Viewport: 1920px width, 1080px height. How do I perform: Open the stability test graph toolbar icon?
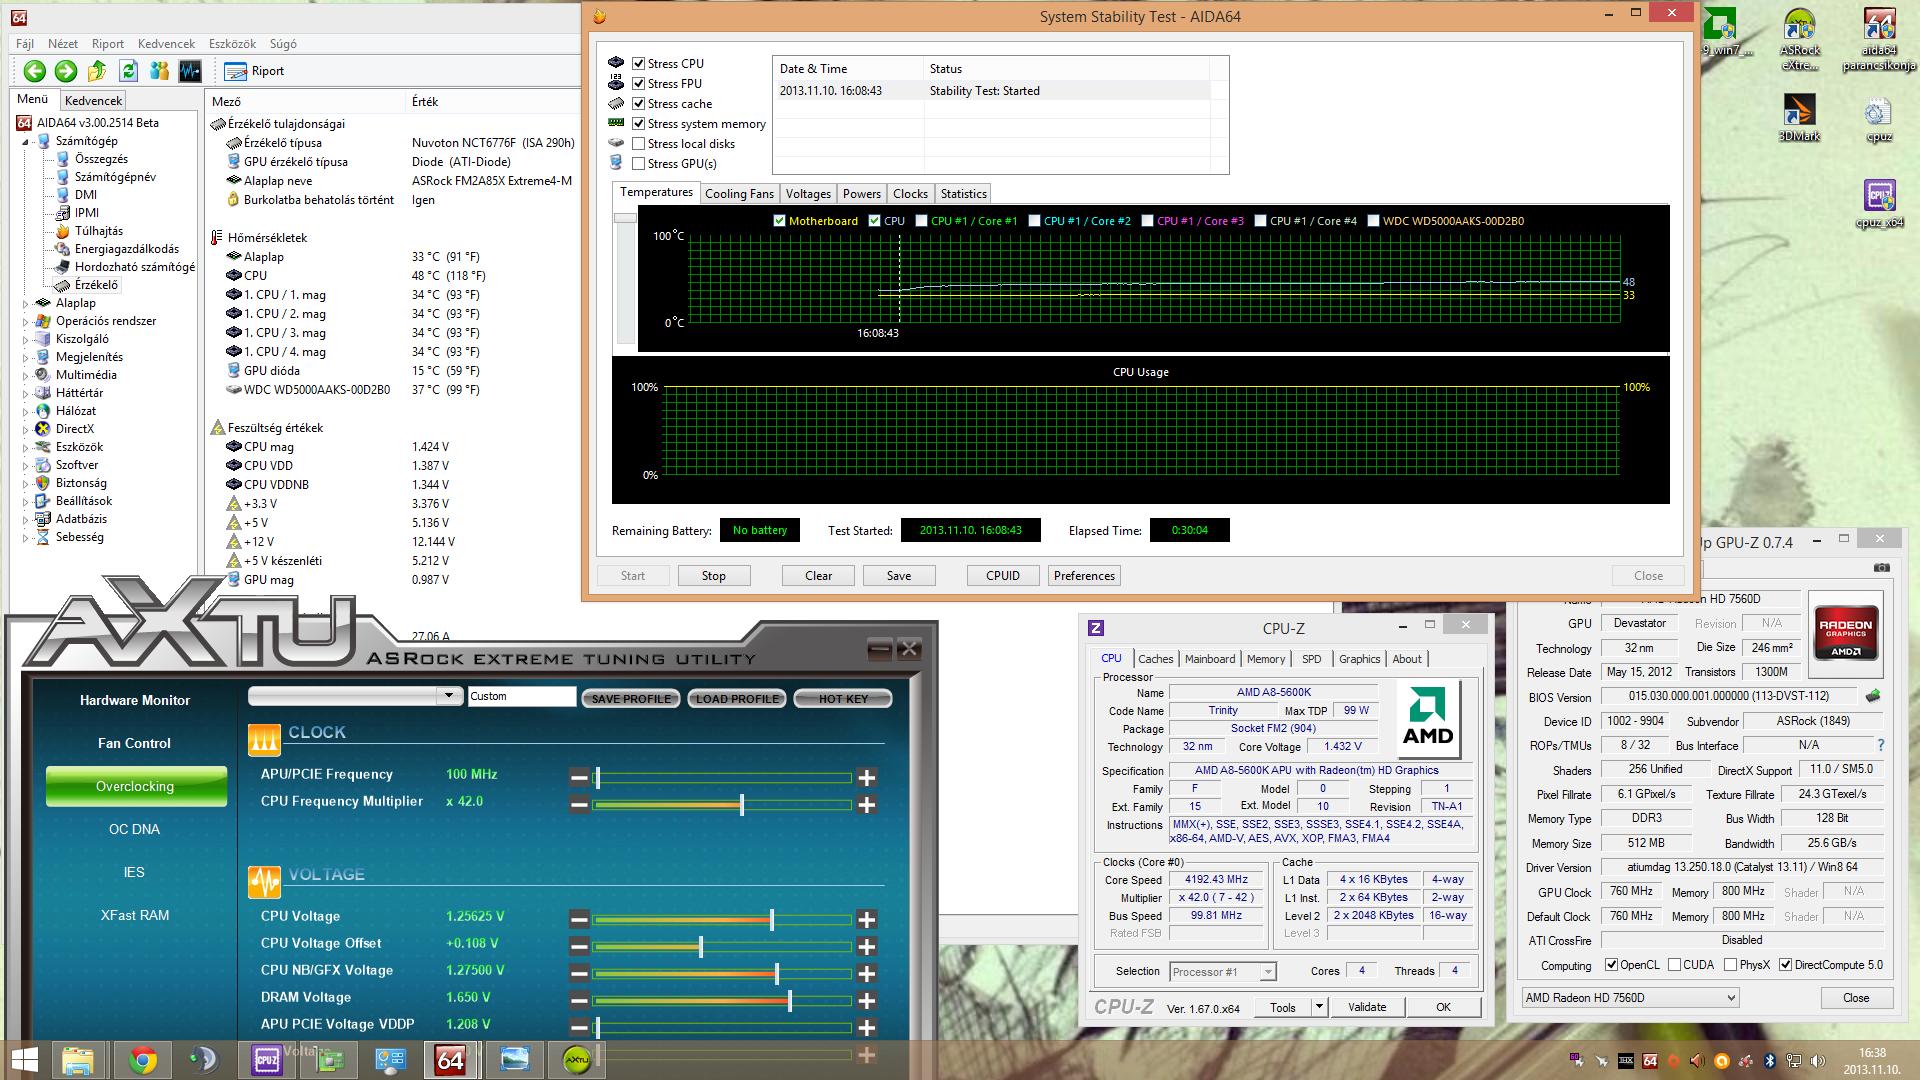(x=190, y=70)
